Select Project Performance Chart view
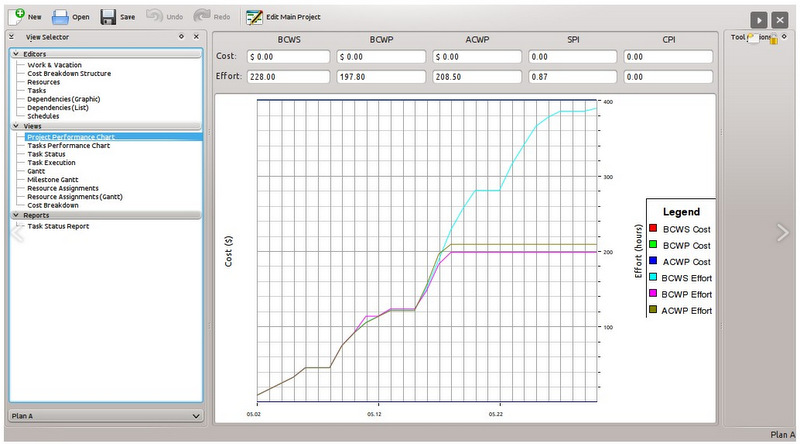The image size is (800, 444). click(71, 137)
